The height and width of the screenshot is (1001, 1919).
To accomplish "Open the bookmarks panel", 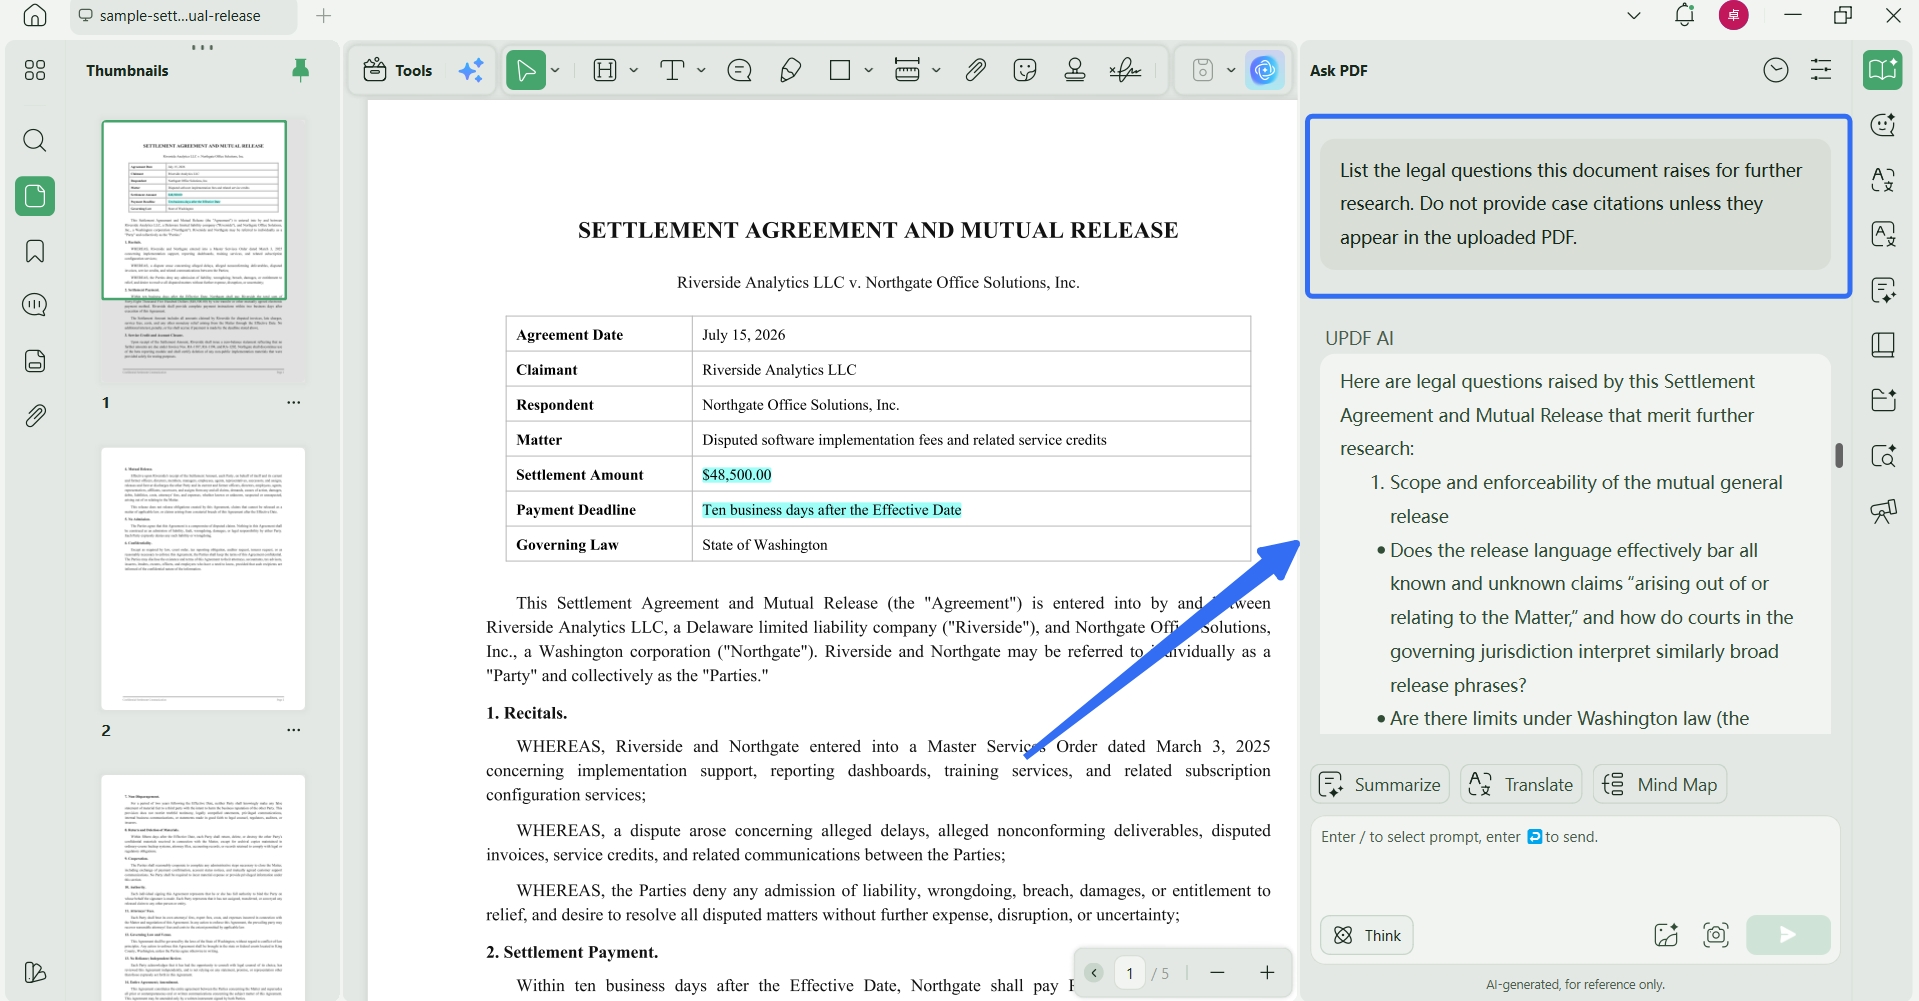I will coord(35,251).
